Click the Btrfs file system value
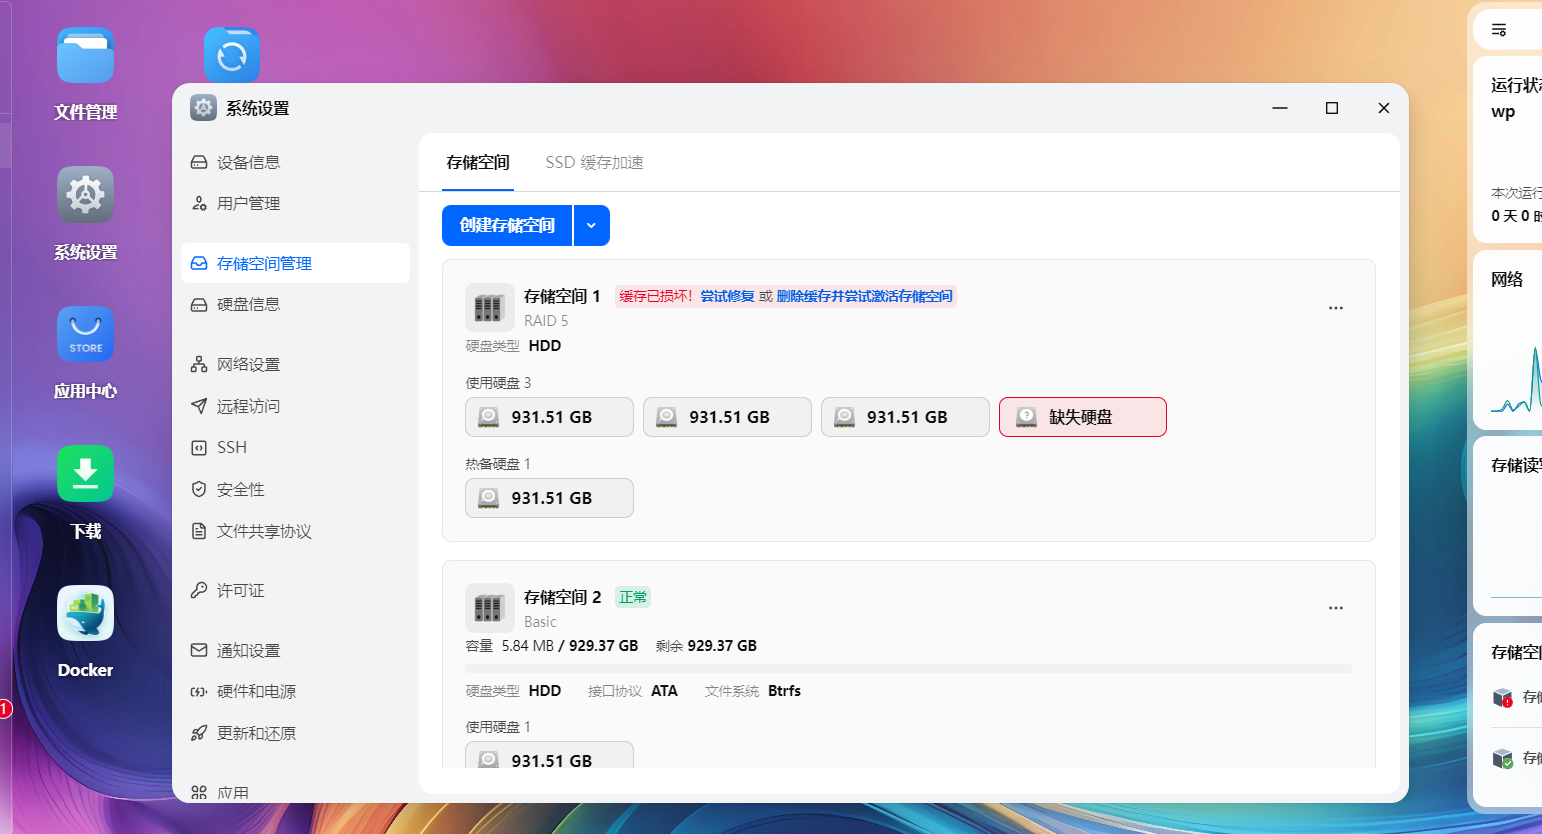Viewport: 1542px width, 834px height. click(785, 691)
